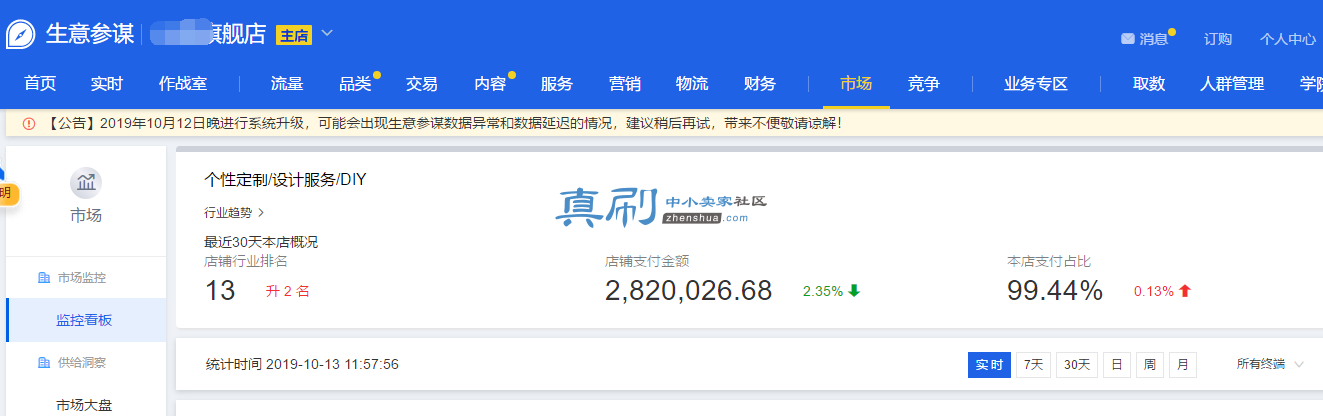Viewport: 1323px width, 416px height.
Task: Click the amount 2,820,026.68
Action: (689, 291)
